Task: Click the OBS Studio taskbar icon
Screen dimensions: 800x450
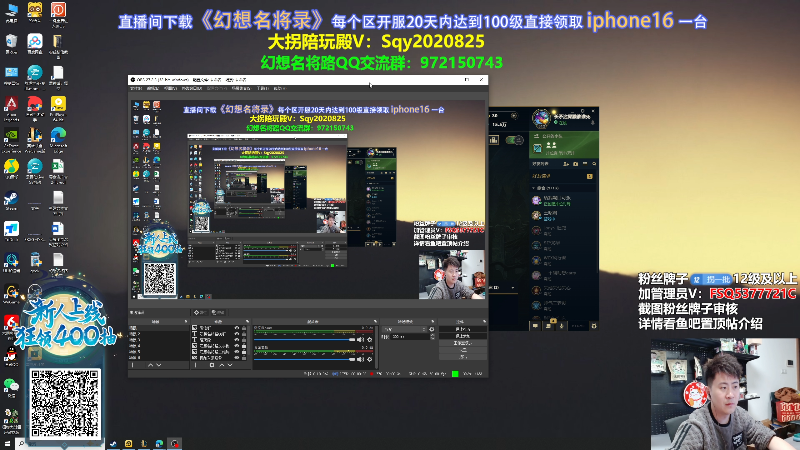Action: (x=174, y=444)
